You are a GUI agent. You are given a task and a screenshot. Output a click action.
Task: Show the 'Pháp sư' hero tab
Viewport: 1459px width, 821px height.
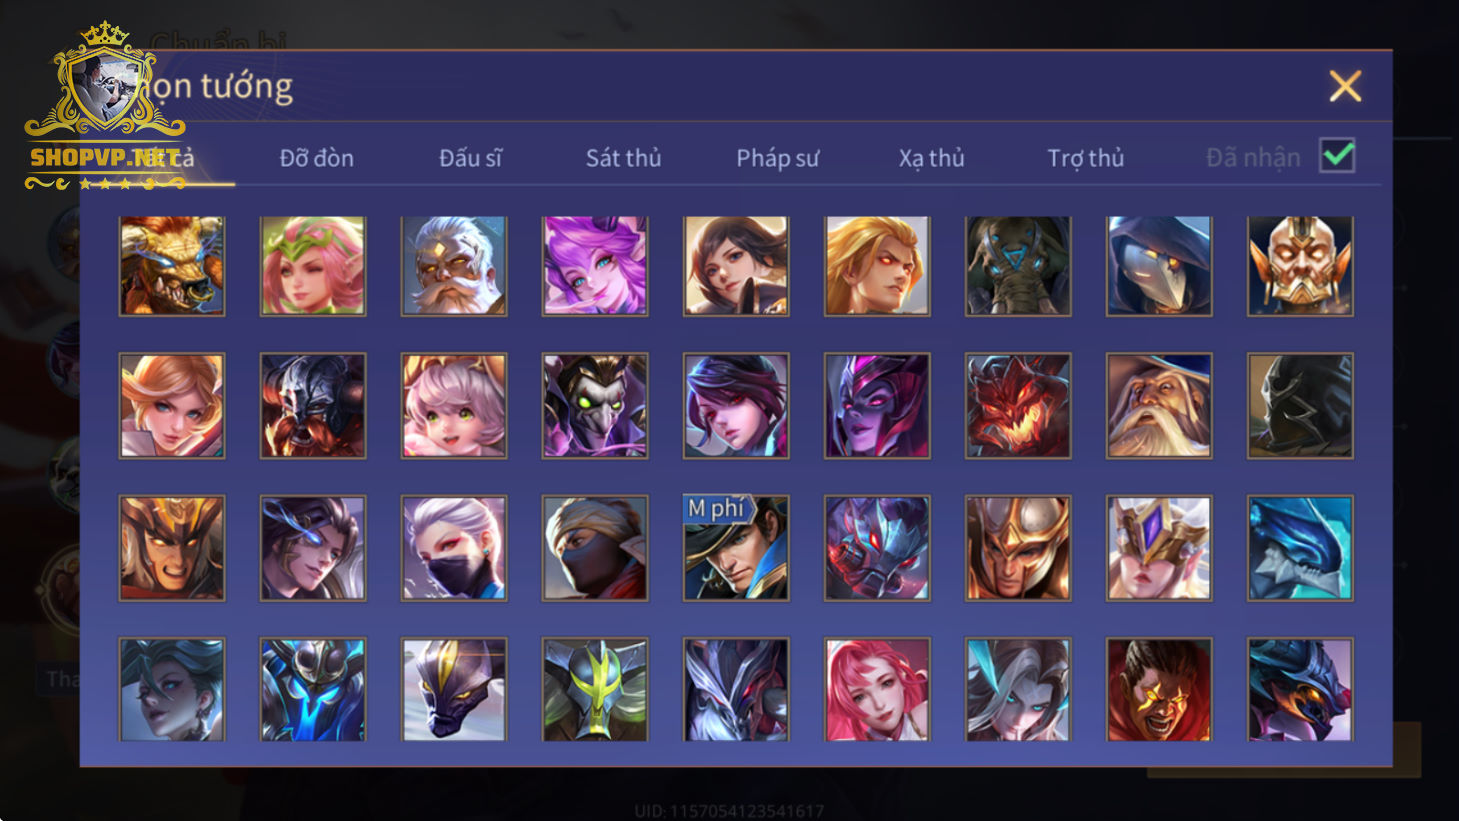coord(777,158)
